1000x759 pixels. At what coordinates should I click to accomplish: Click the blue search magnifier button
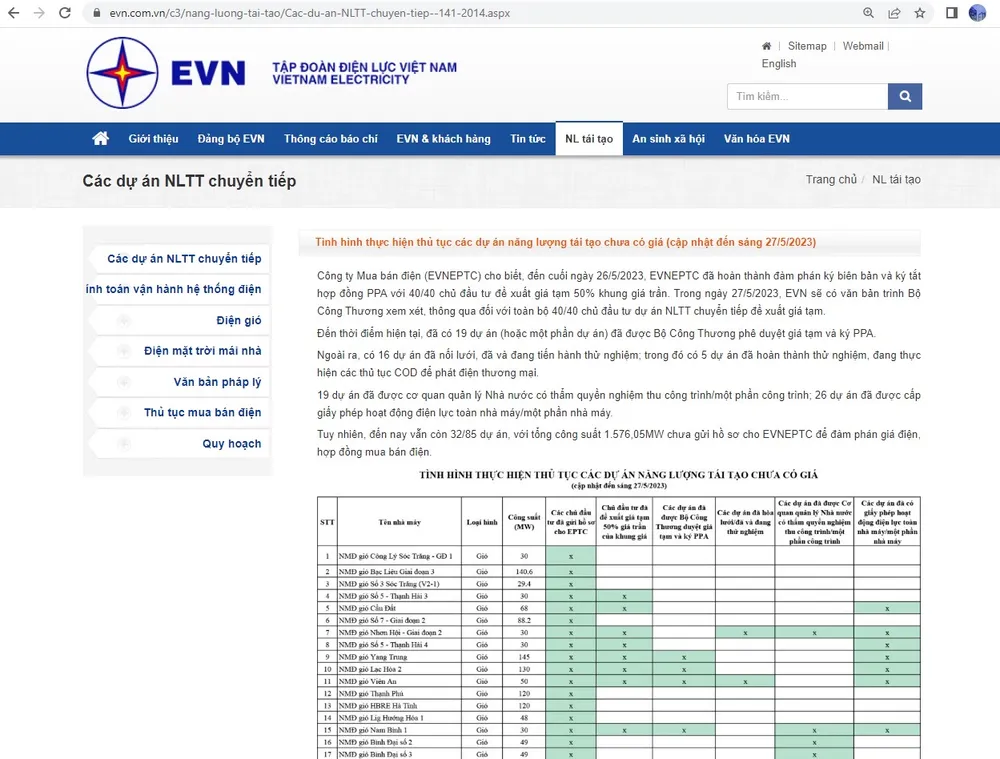tap(905, 96)
